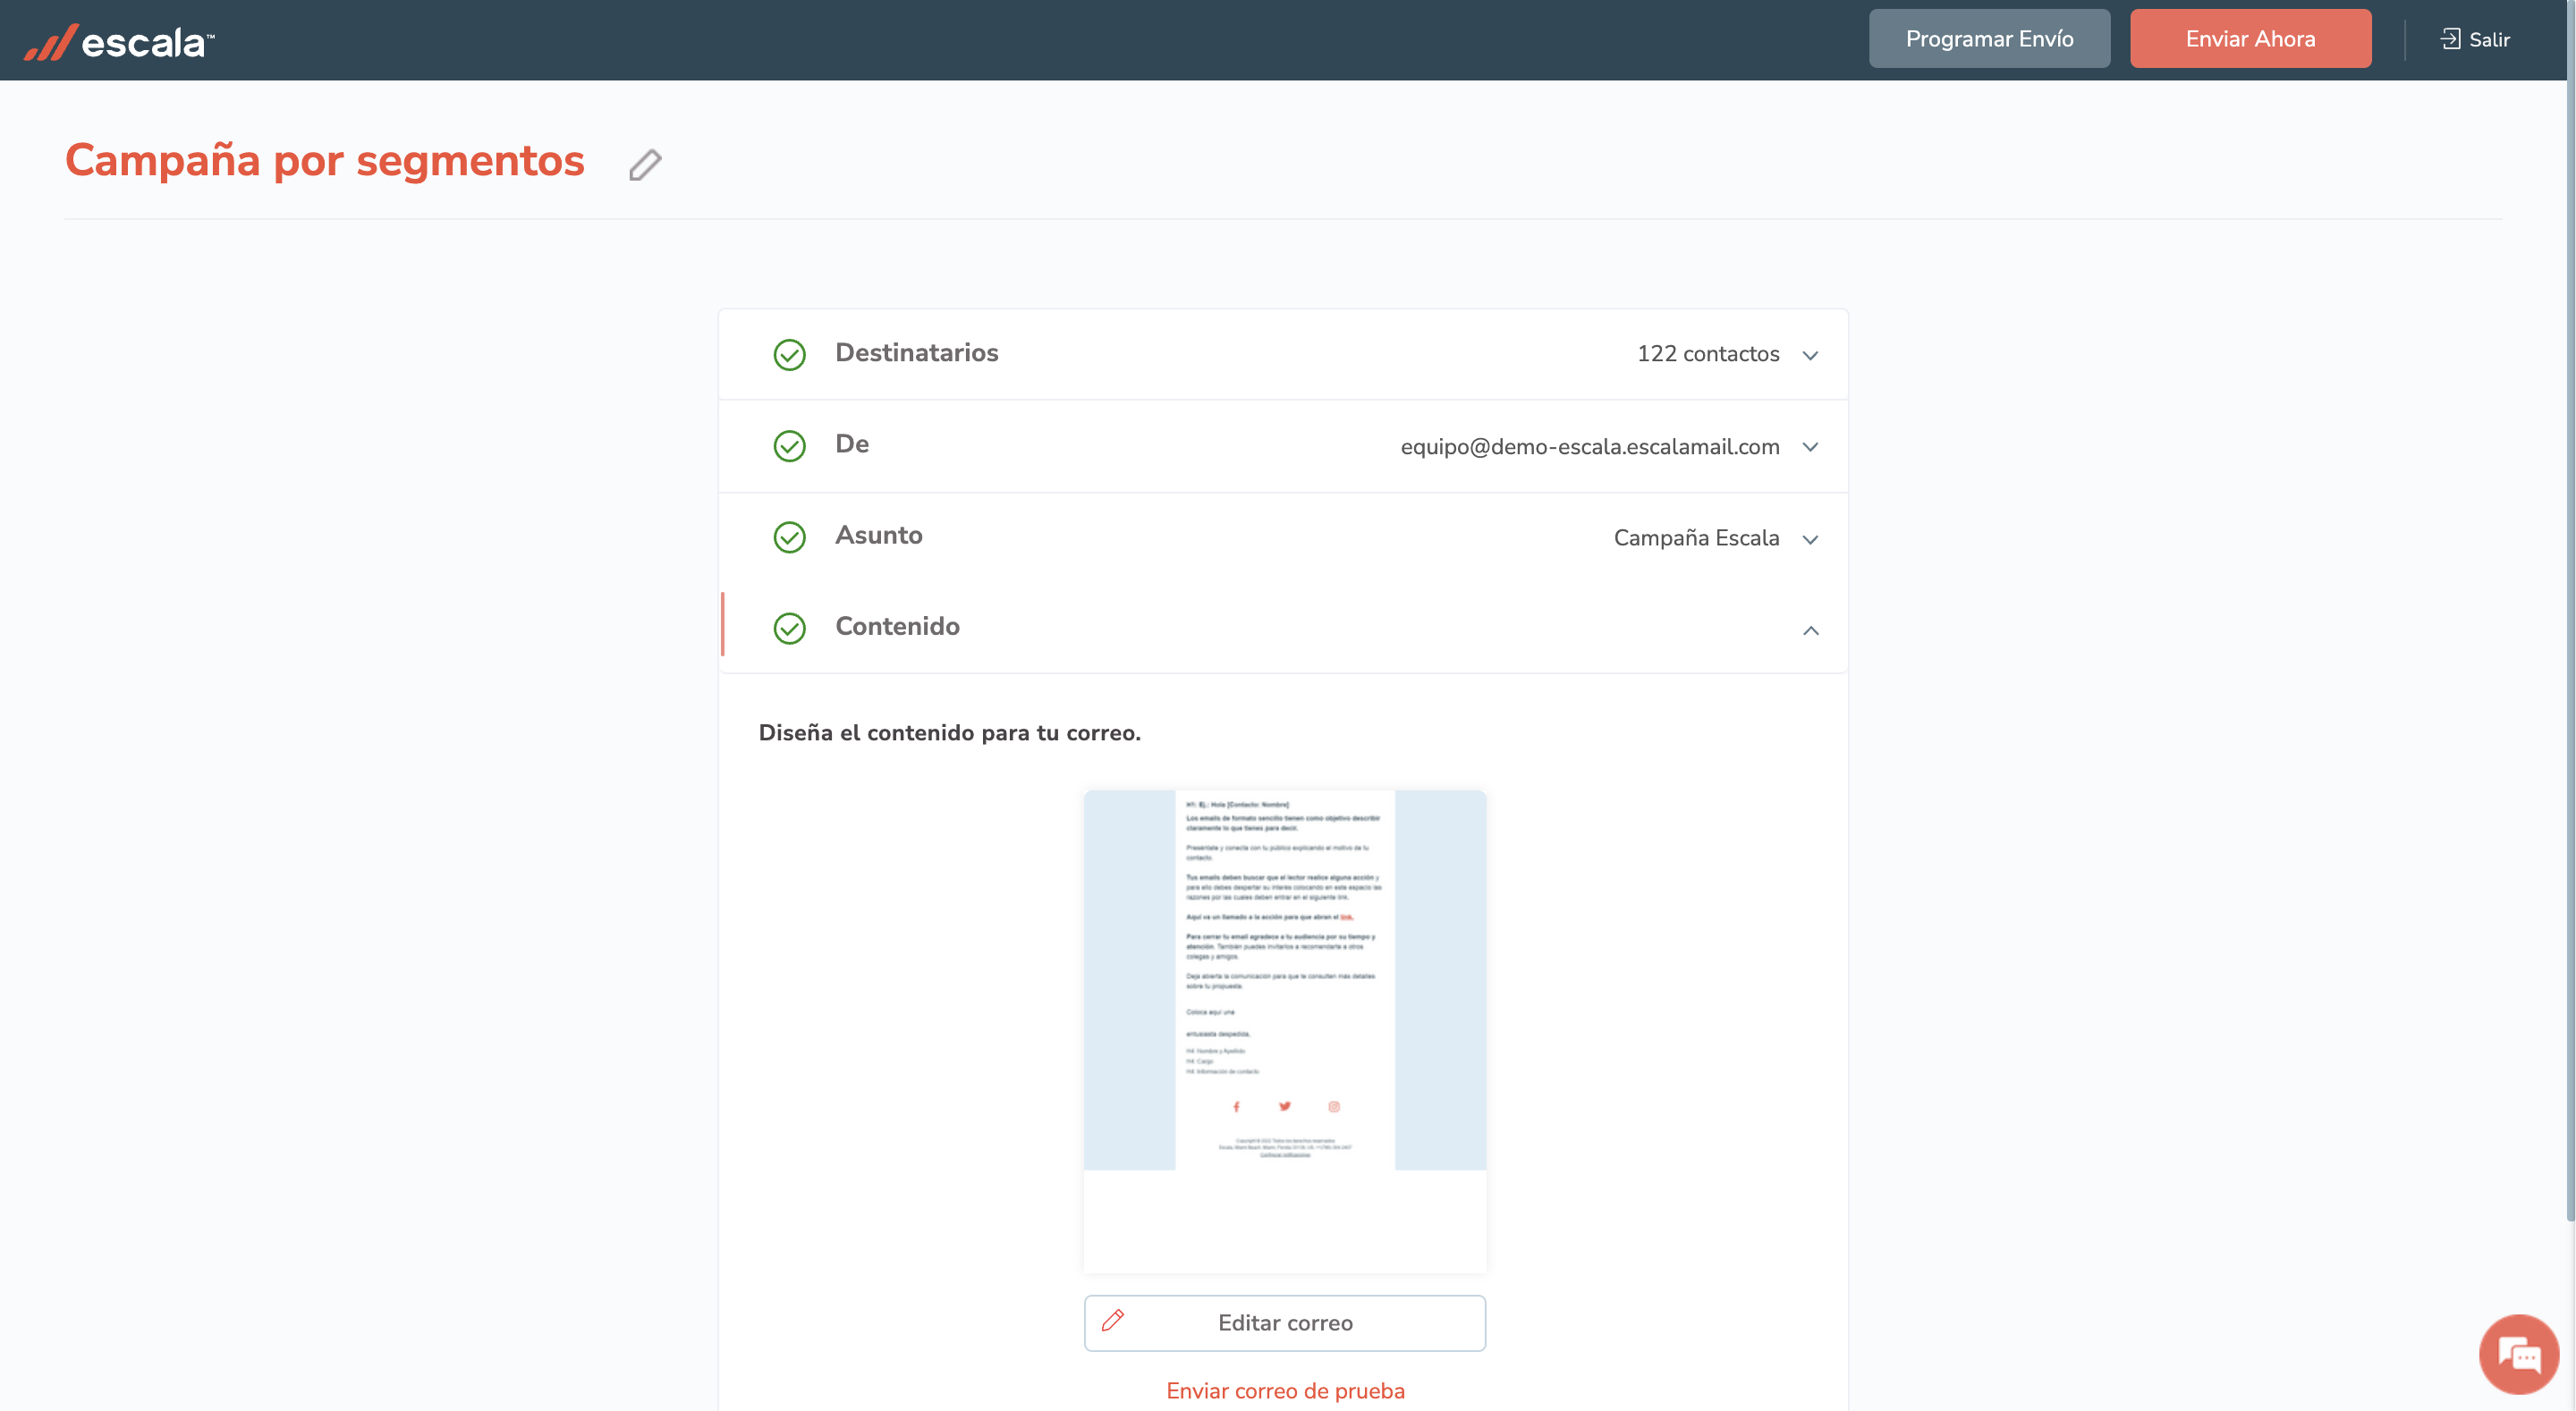Expand the Destinatarios section chevron
Viewport: 2576px width, 1411px height.
click(1810, 355)
